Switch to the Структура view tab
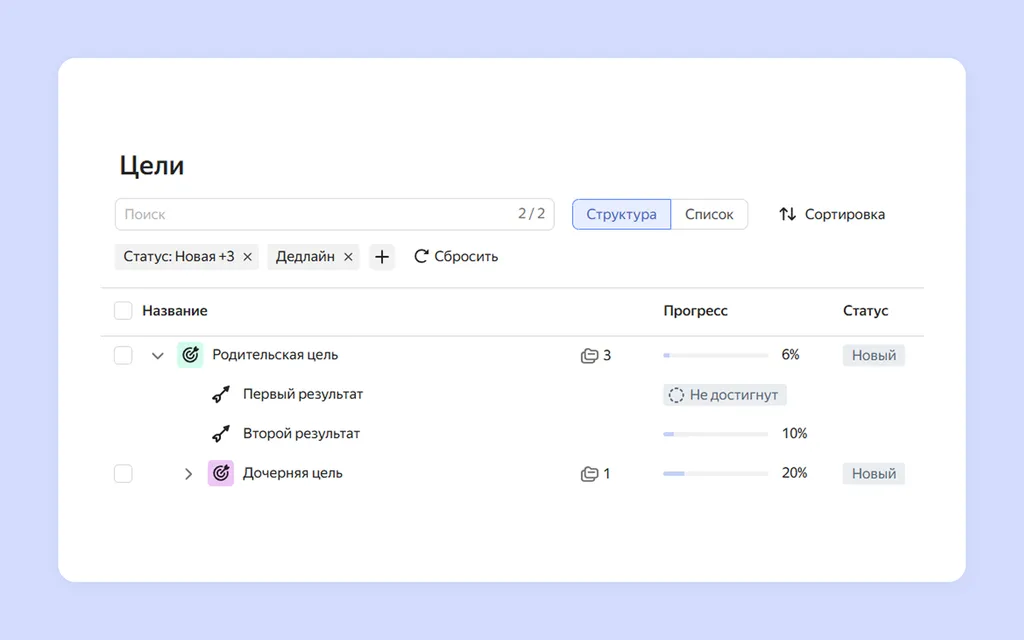Image resolution: width=1024 pixels, height=640 pixels. point(621,214)
